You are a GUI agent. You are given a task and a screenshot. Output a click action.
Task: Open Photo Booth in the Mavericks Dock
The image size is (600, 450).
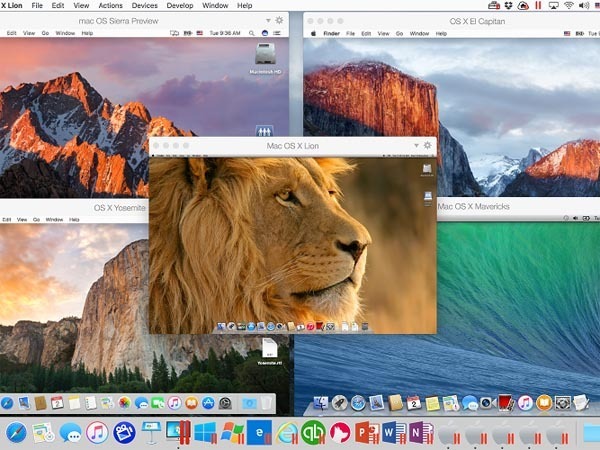coord(506,403)
